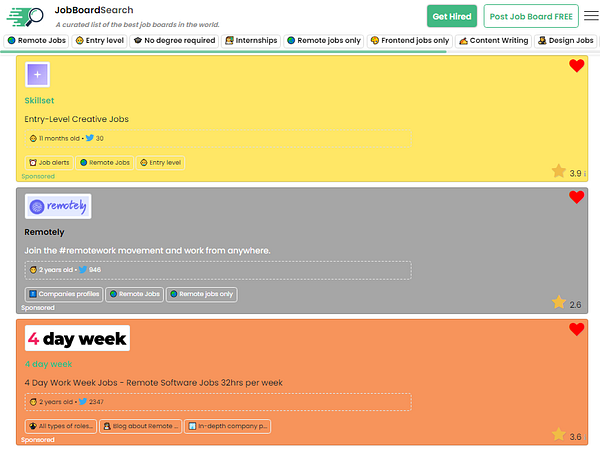Viewport: 600px width, 449px height.
Task: Click the green tab-bar scroll indicator
Action: pos(223,52)
